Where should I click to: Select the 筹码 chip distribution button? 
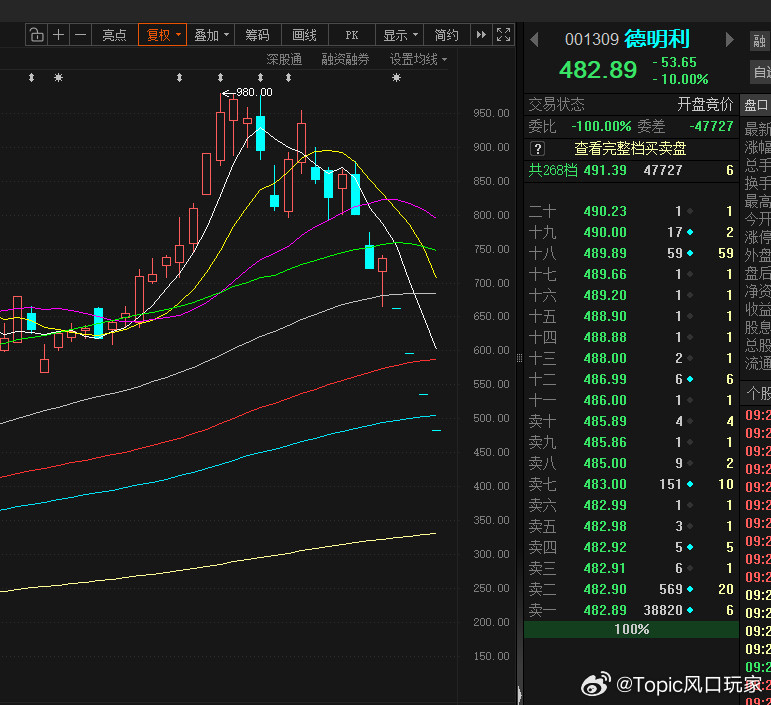258,35
